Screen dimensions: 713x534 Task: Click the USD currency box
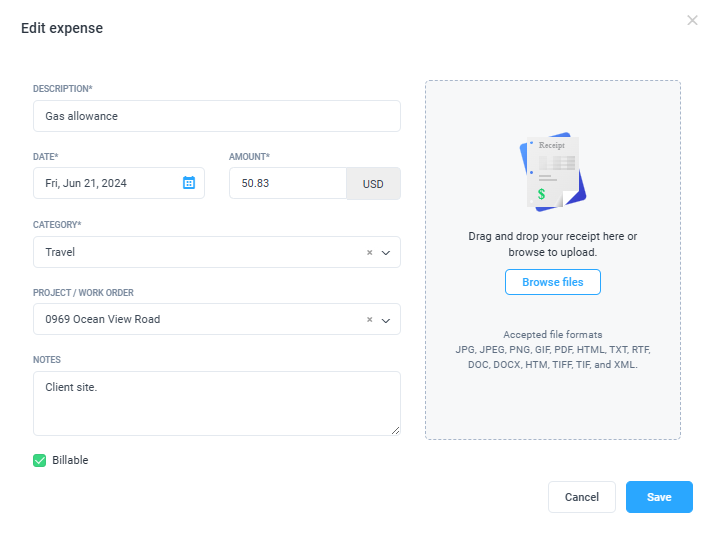tap(373, 184)
